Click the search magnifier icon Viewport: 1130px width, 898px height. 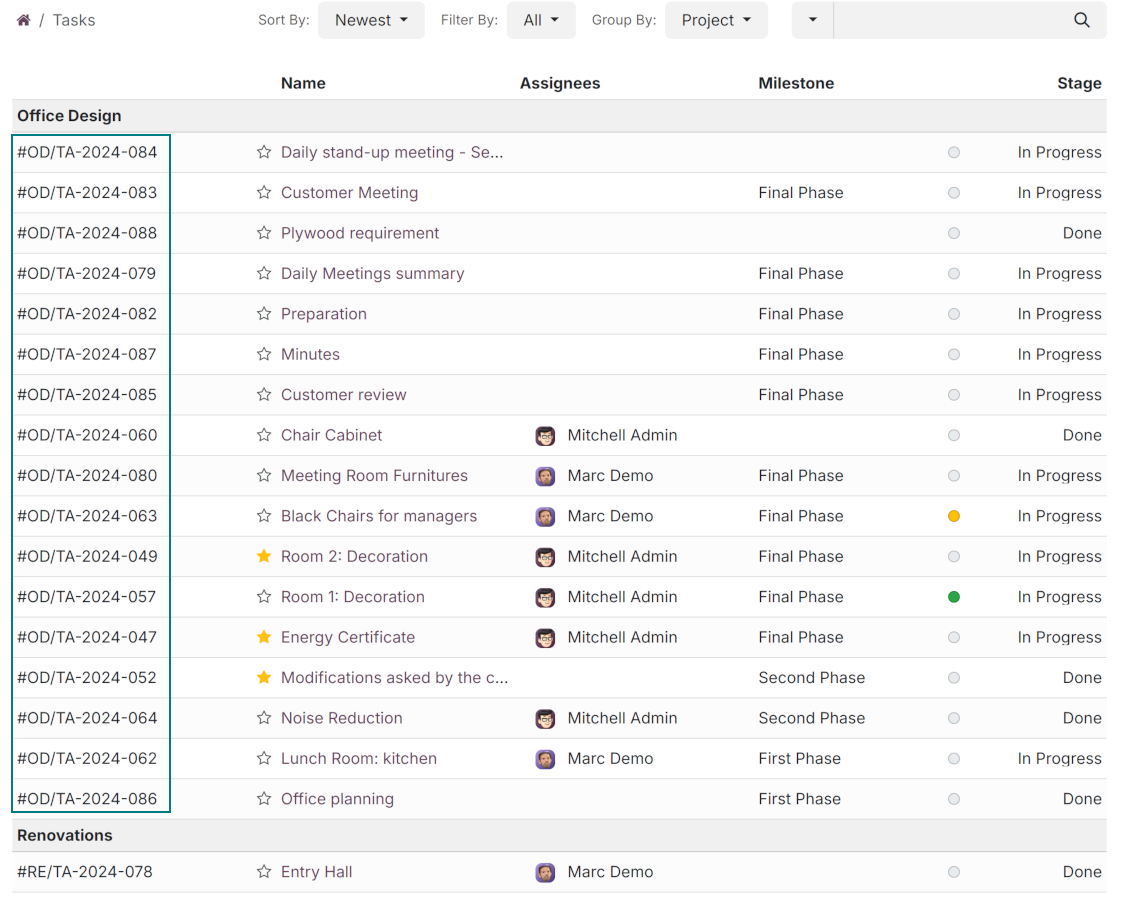point(1081,20)
